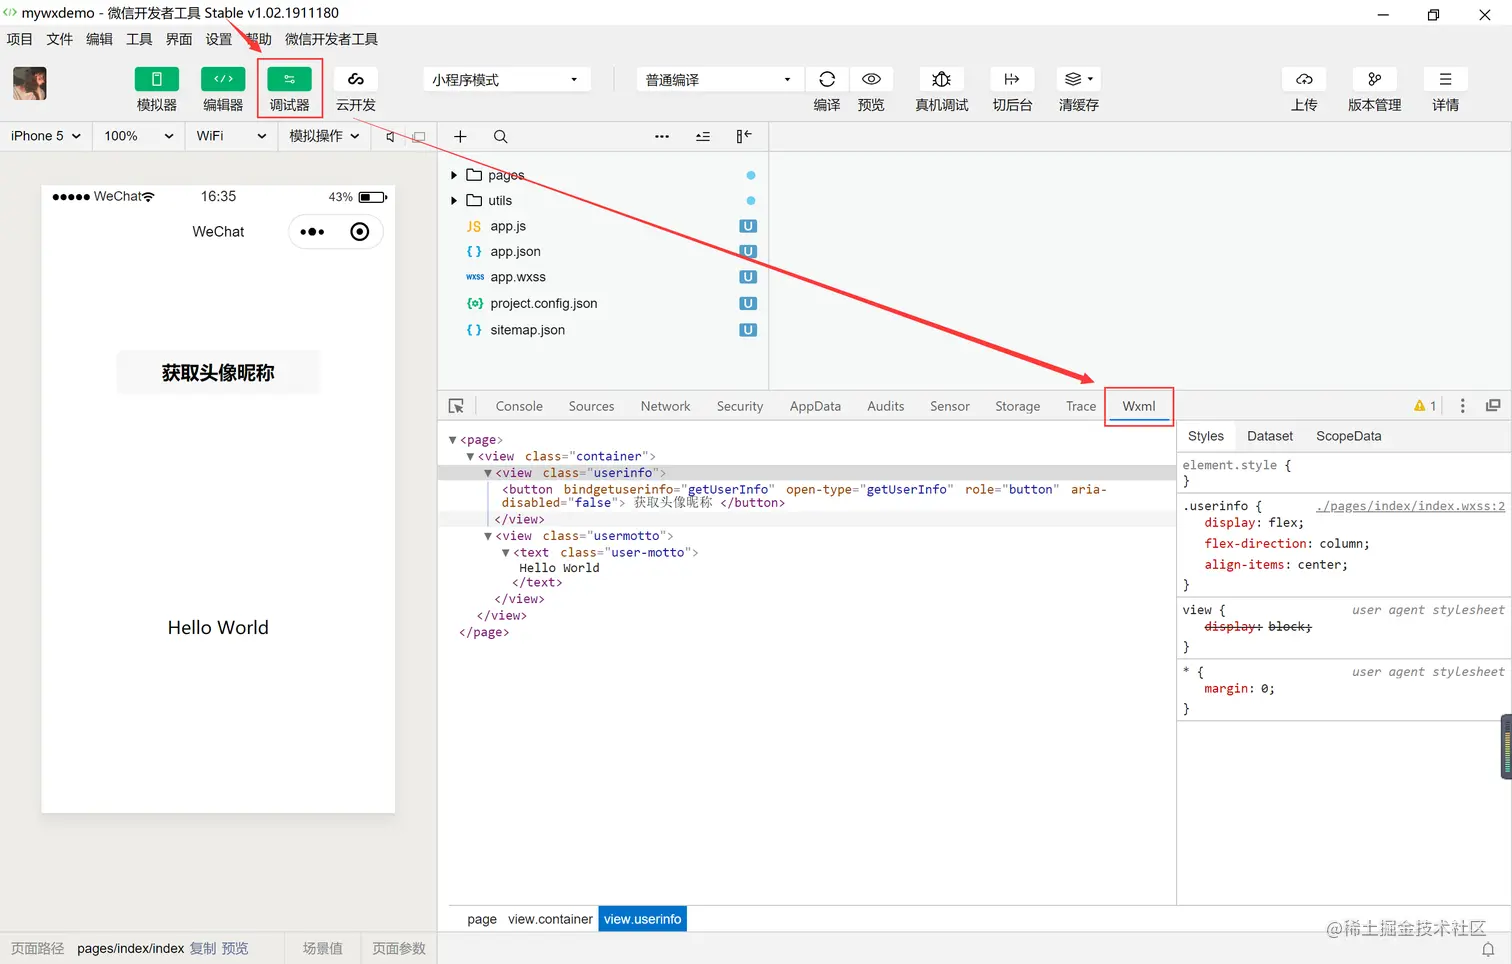1512x964 pixels.
Task: Open the devtools vertical dots menu
Action: pyautogui.click(x=1462, y=406)
